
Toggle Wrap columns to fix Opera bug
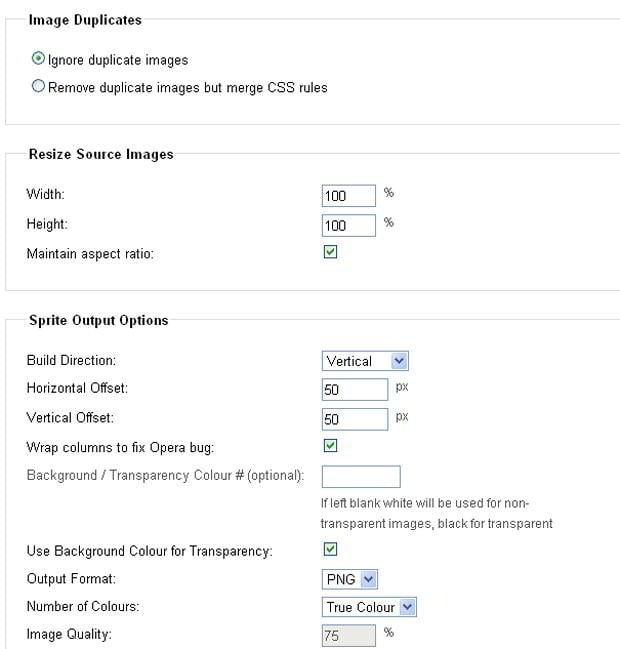click(331, 445)
